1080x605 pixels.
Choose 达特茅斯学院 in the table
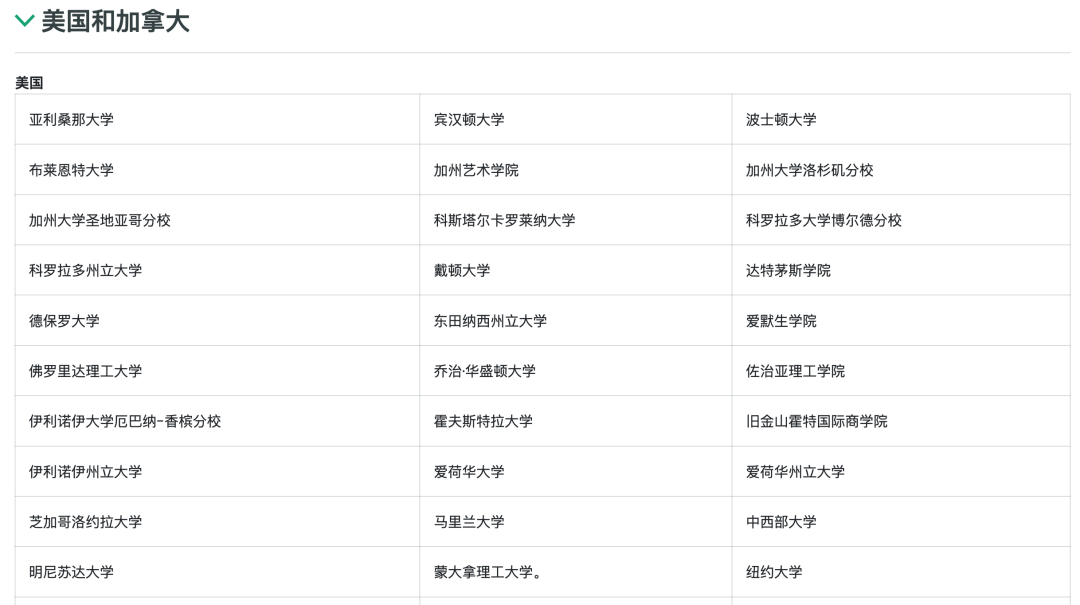point(788,270)
